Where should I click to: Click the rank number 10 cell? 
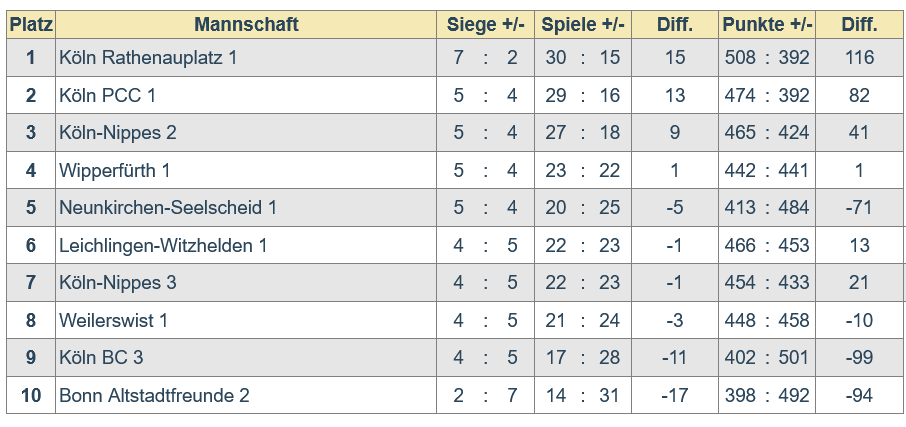pyautogui.click(x=31, y=396)
